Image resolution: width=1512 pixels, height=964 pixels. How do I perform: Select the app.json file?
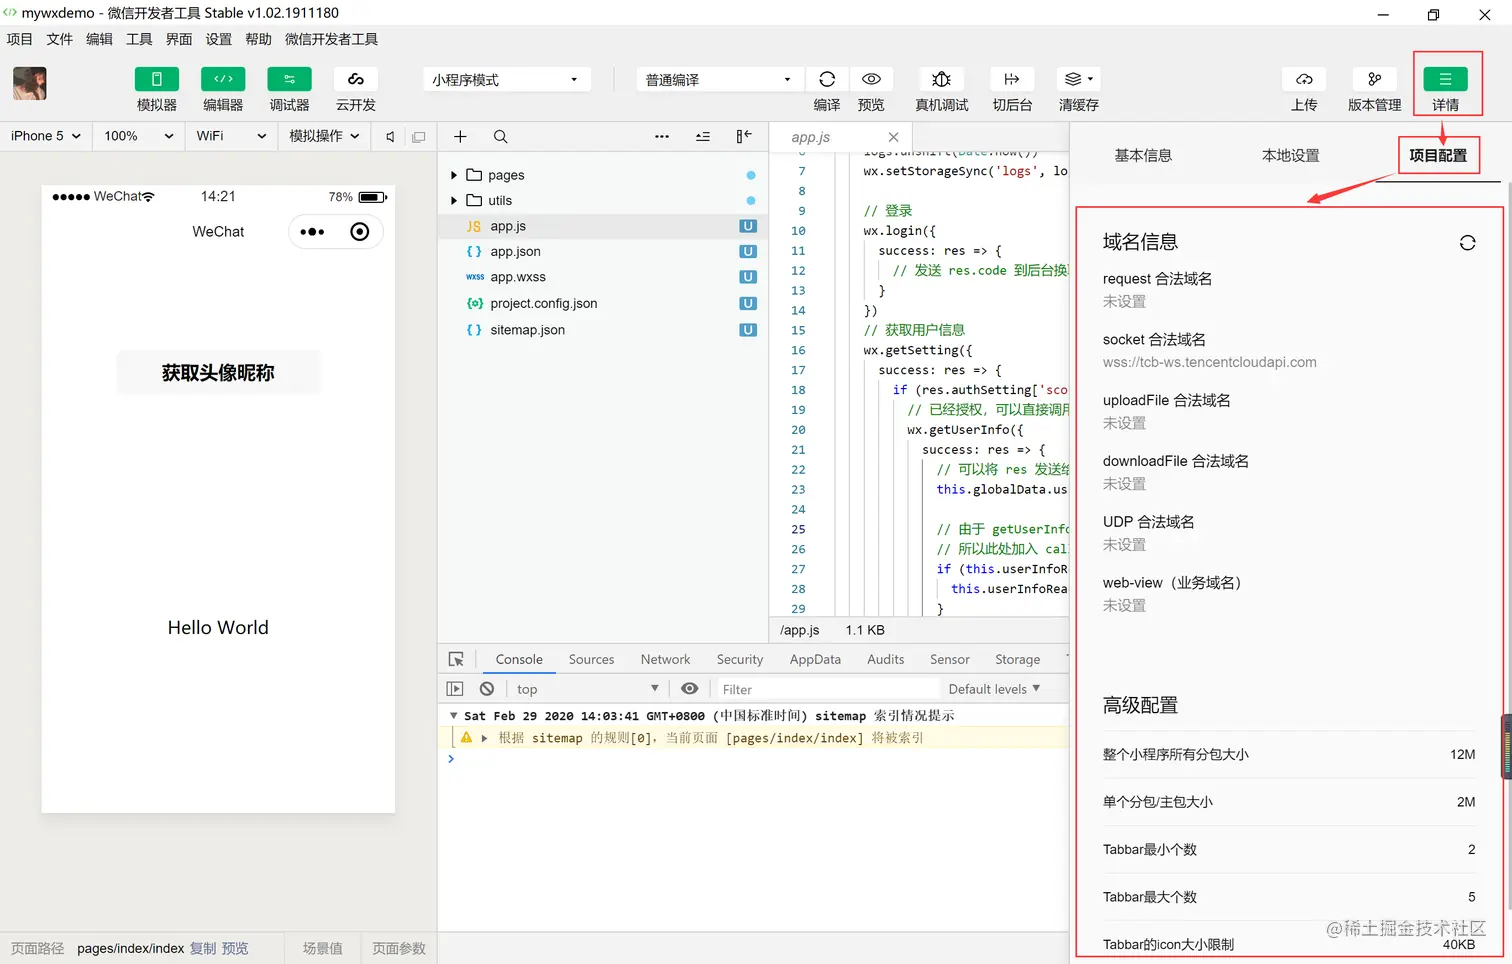click(x=602, y=252)
